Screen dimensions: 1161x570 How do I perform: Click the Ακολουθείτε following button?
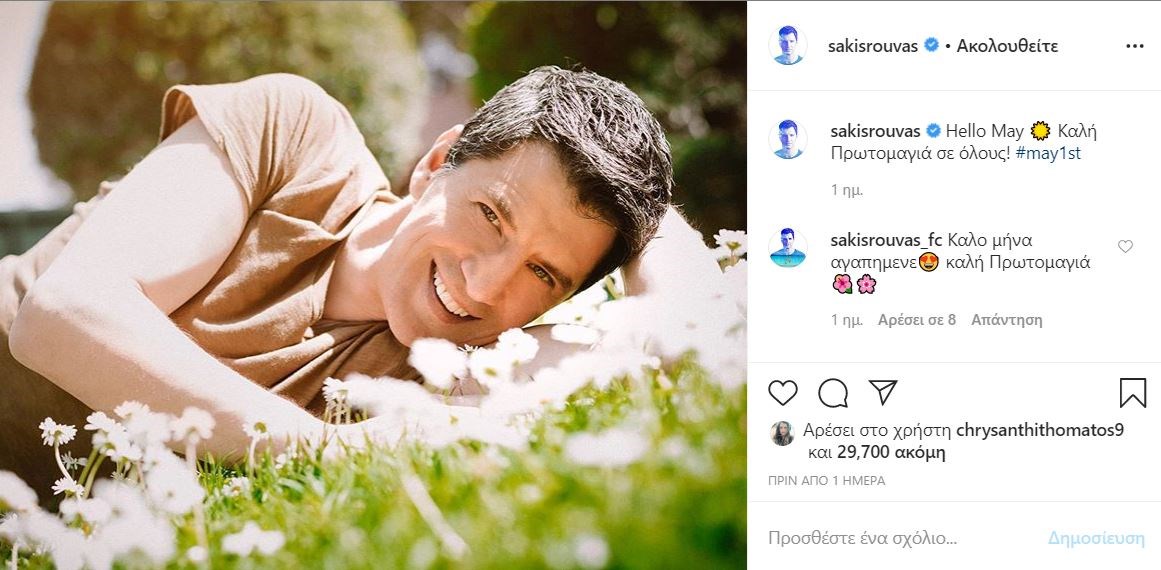coord(1007,46)
